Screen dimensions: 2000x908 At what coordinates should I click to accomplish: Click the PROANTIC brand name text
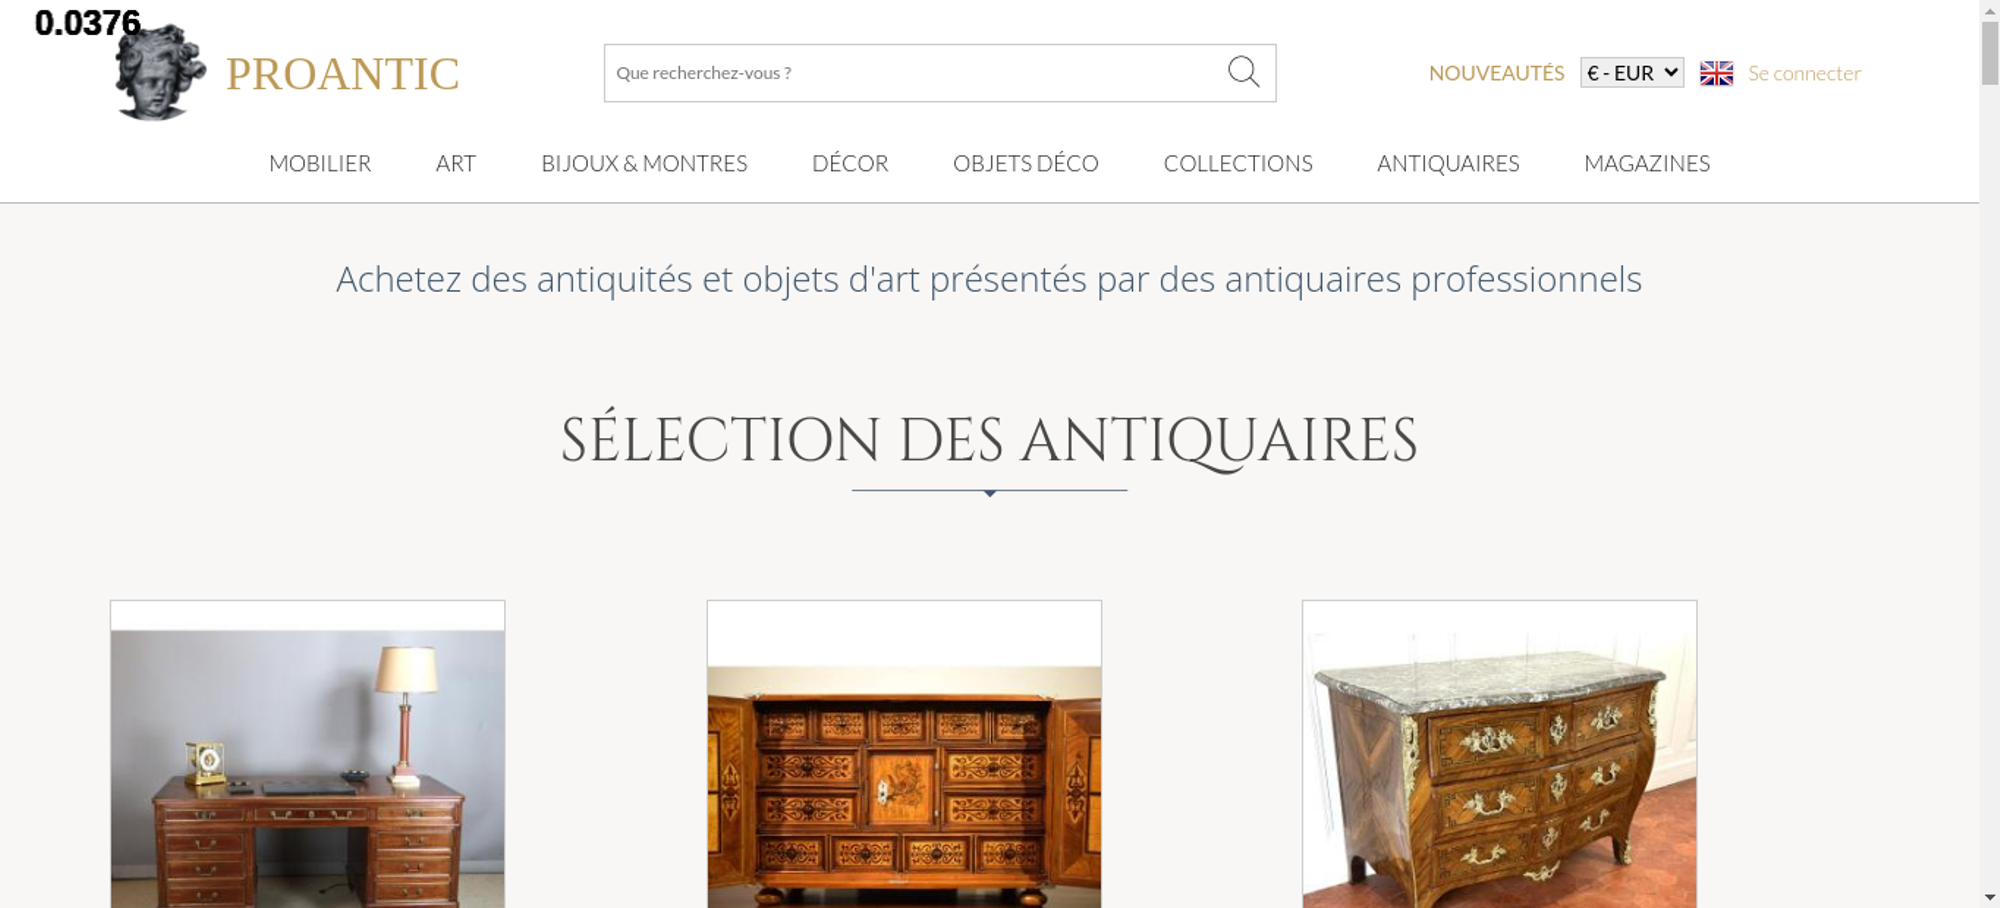pos(342,74)
